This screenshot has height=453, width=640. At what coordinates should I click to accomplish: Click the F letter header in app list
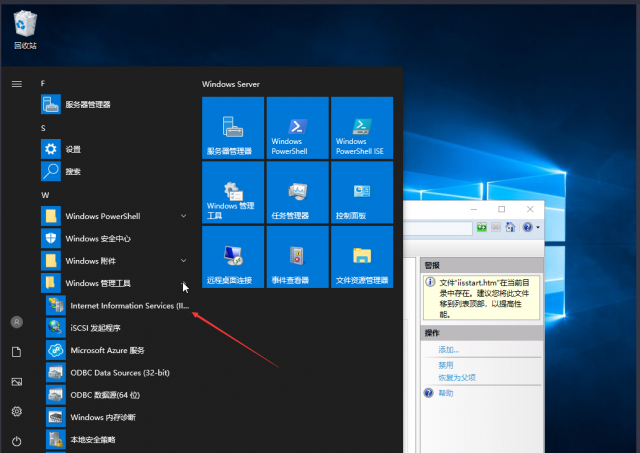pyautogui.click(x=43, y=83)
